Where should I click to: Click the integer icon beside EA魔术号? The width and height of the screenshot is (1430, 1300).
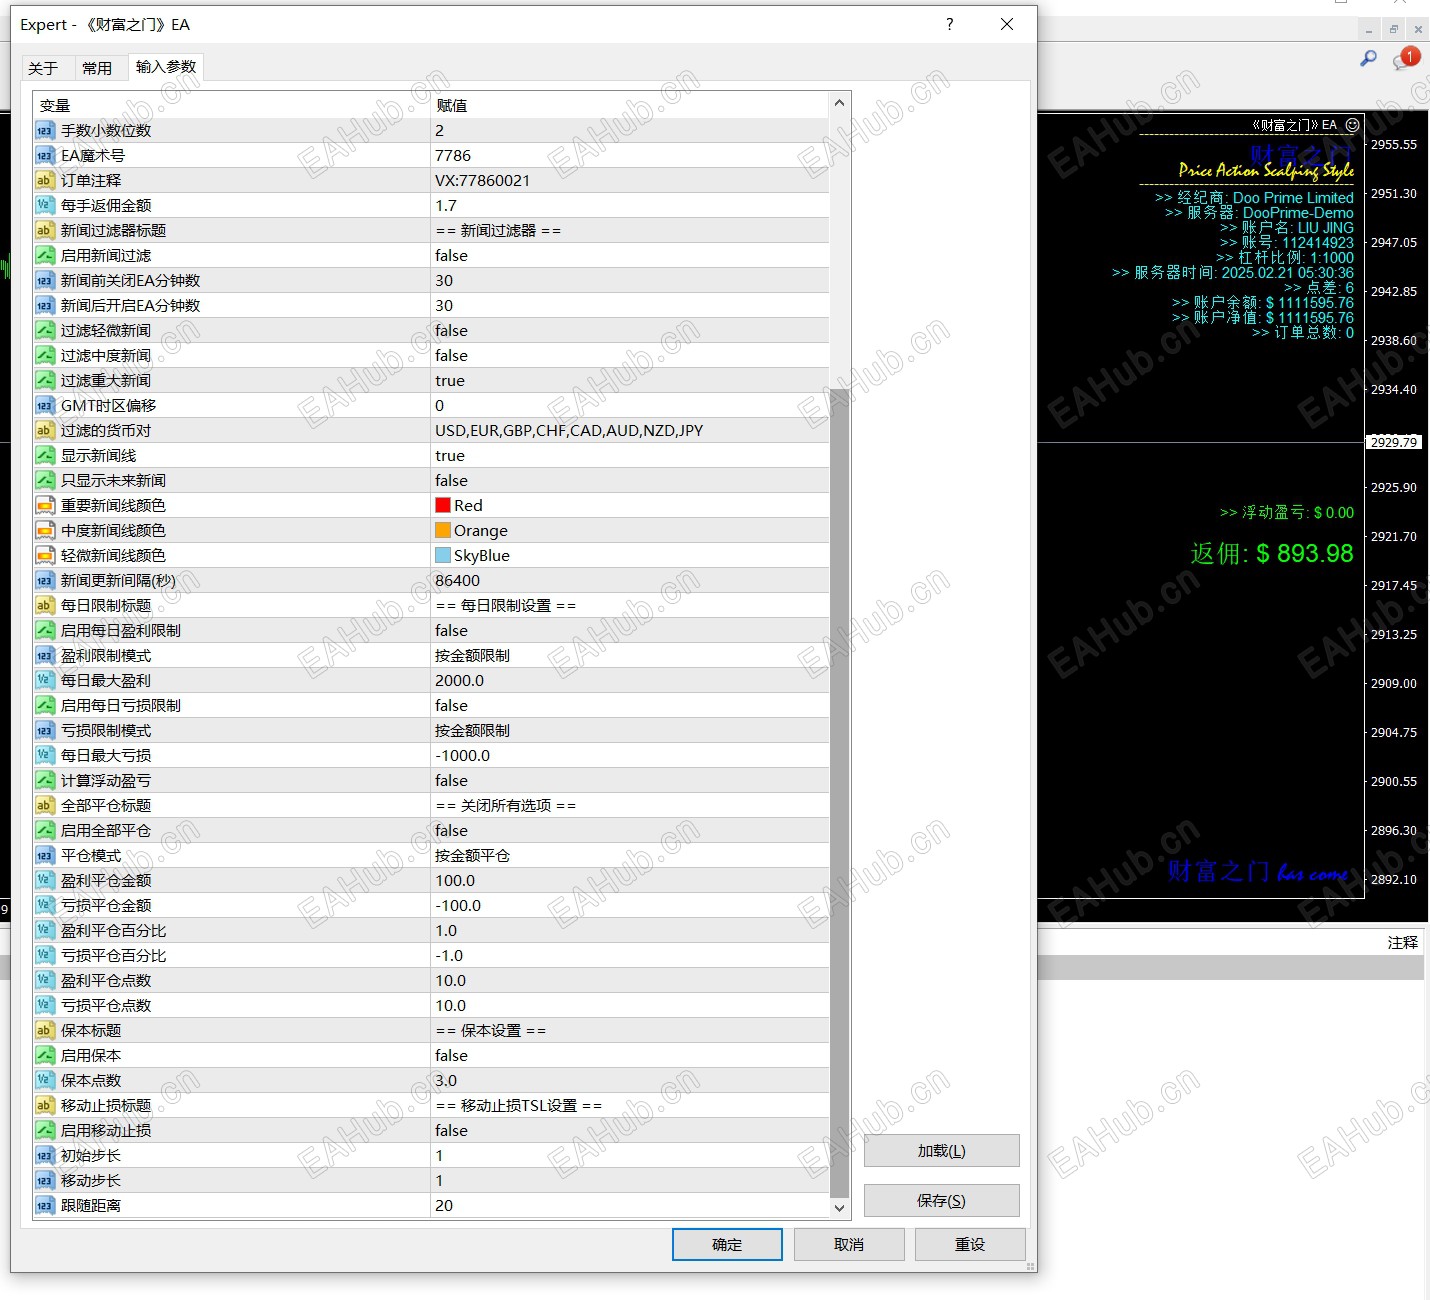click(x=44, y=156)
